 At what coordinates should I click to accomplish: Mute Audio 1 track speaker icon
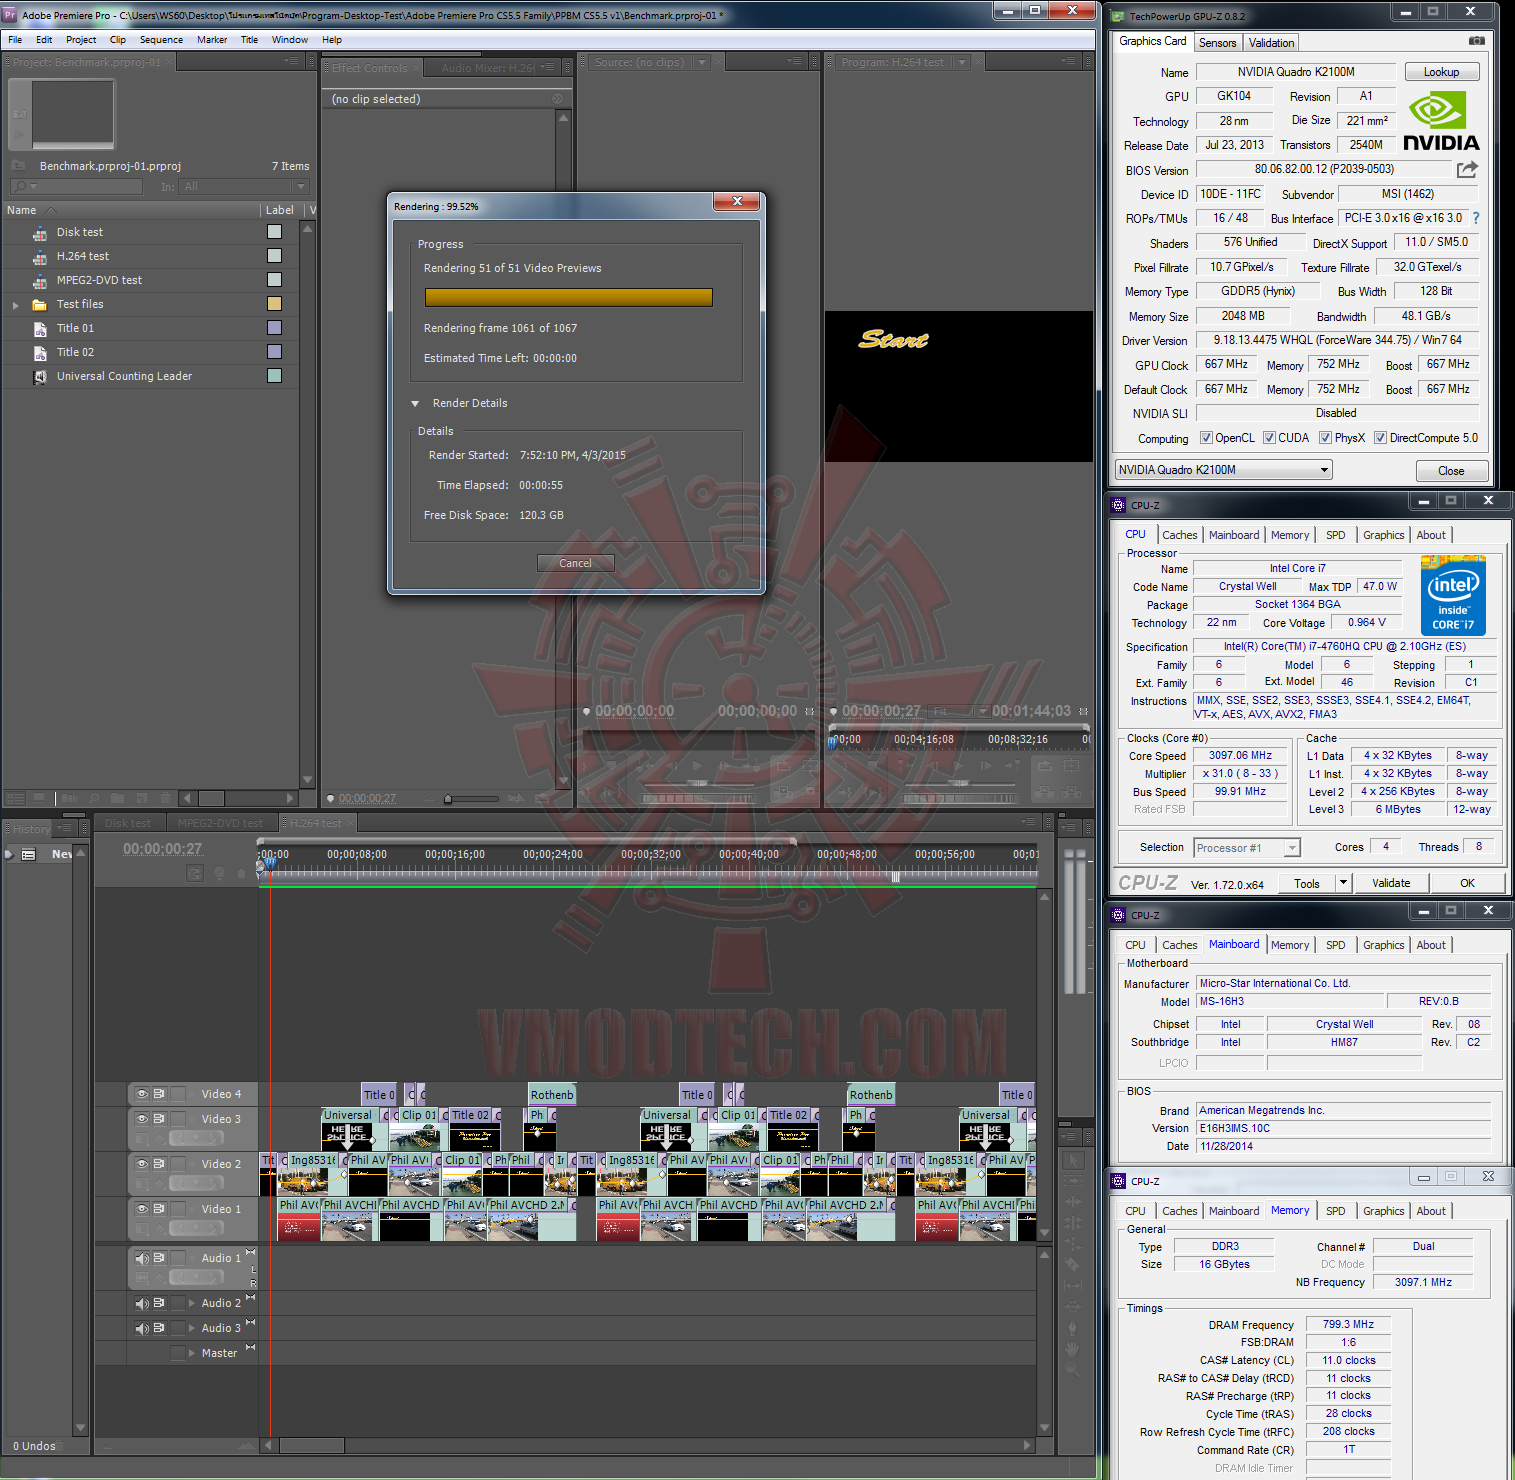coord(142,1258)
